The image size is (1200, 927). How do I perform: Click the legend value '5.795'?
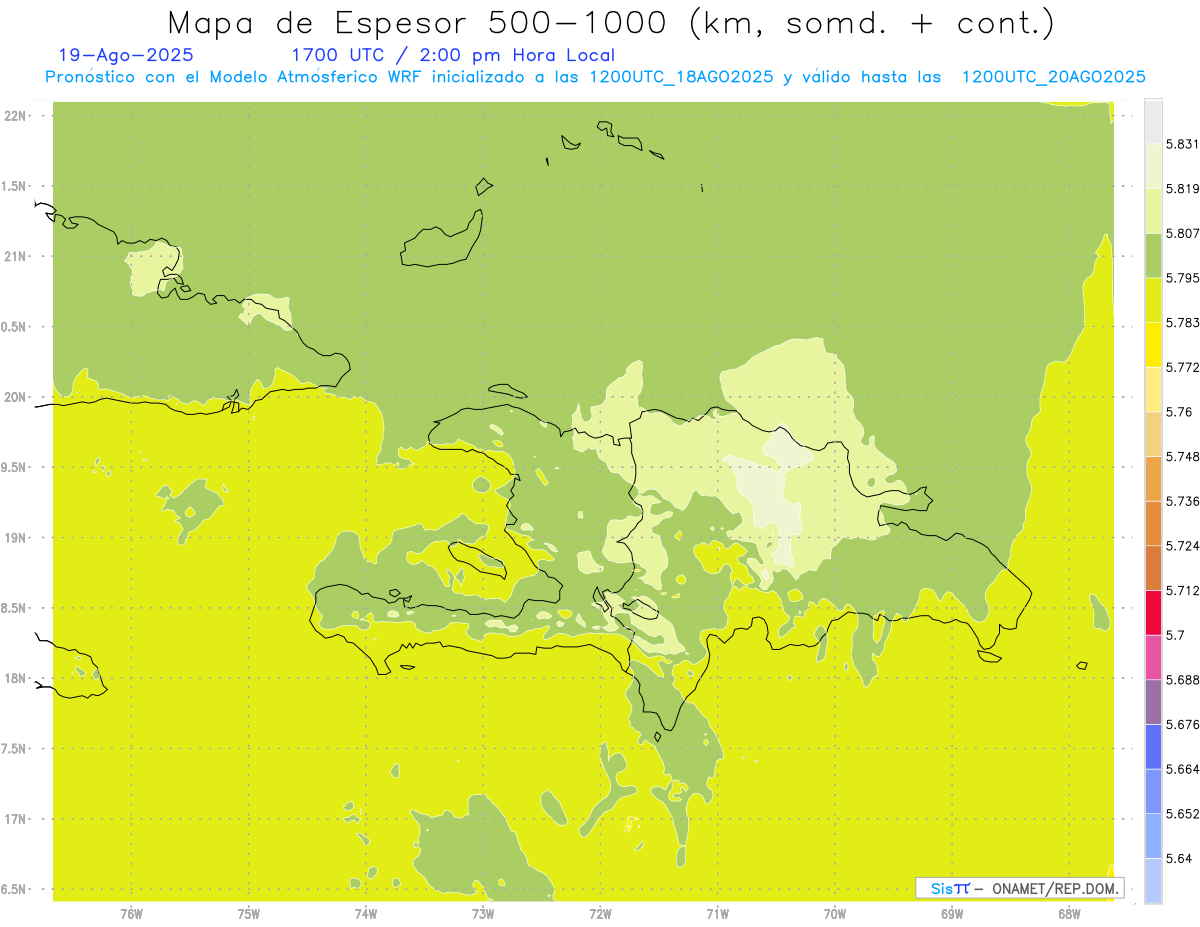tap(1182, 278)
